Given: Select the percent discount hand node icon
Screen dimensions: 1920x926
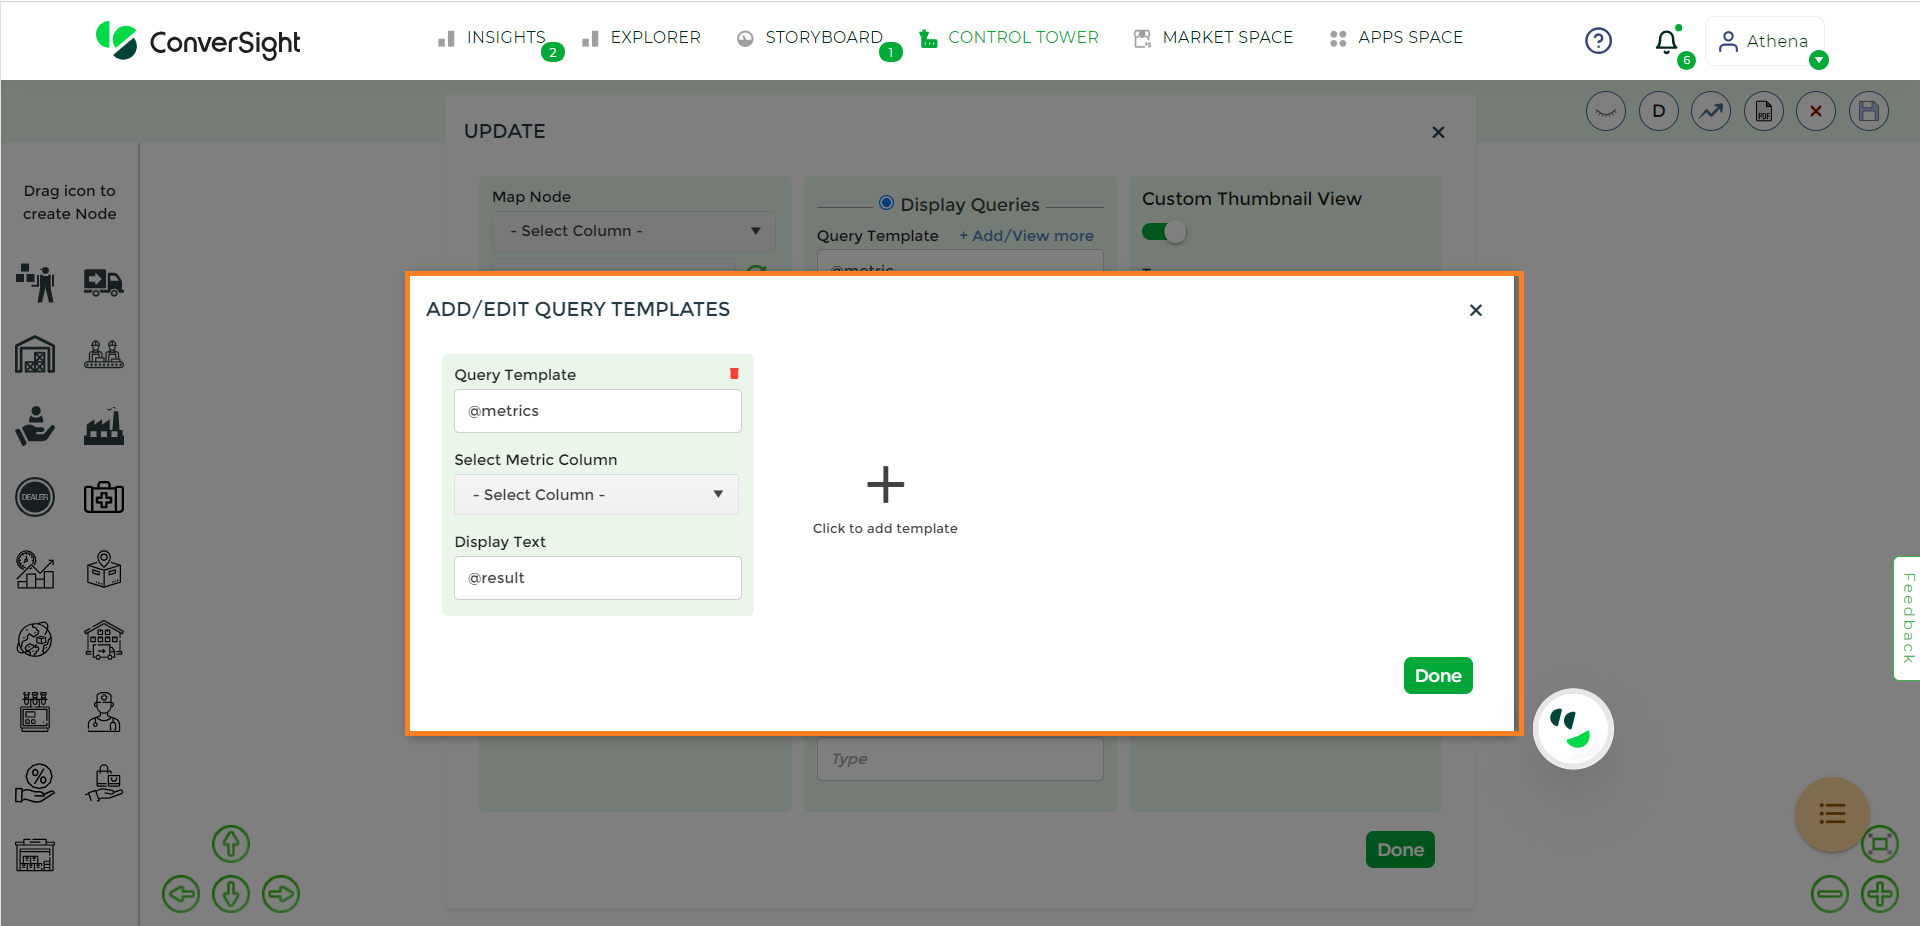Looking at the screenshot, I should pyautogui.click(x=35, y=783).
